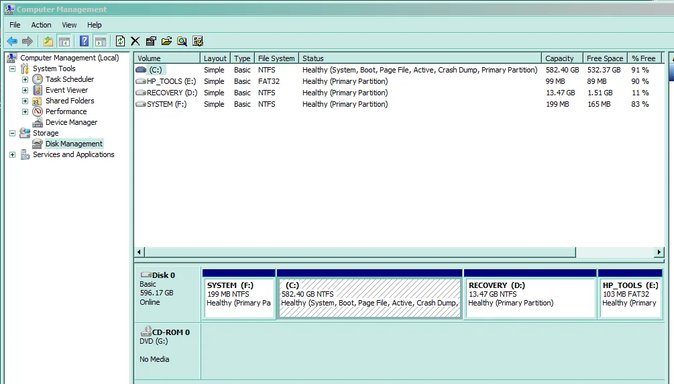Click the Explore magnifier toolbar icon
674x384 pixels.
[182, 41]
